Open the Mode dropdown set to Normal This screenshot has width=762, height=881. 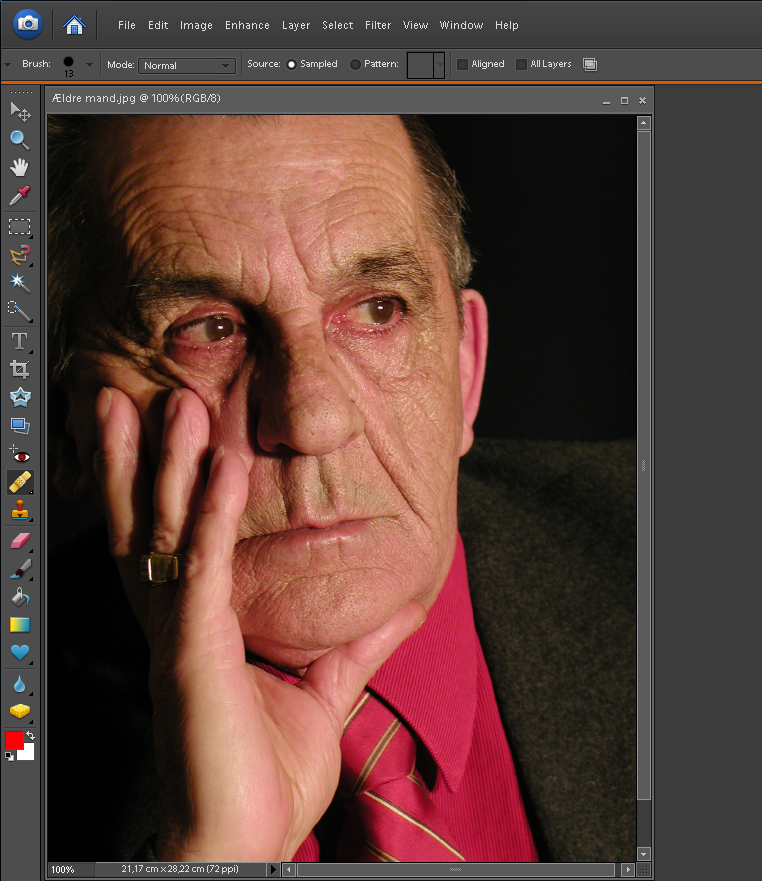[x=186, y=66]
